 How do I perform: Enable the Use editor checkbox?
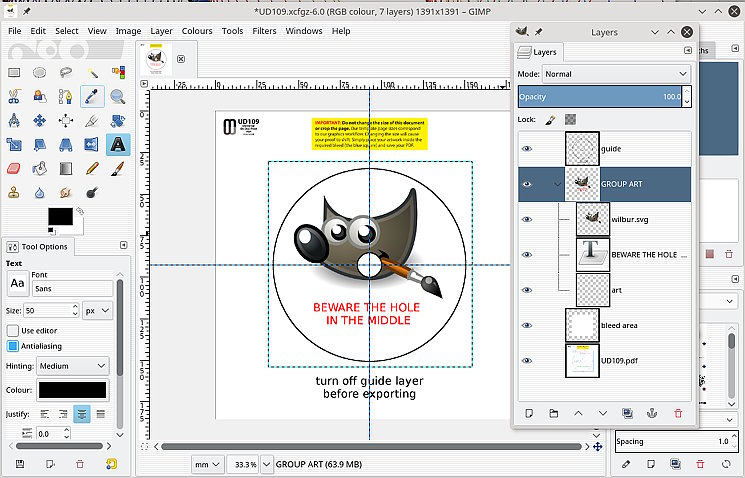[x=13, y=331]
